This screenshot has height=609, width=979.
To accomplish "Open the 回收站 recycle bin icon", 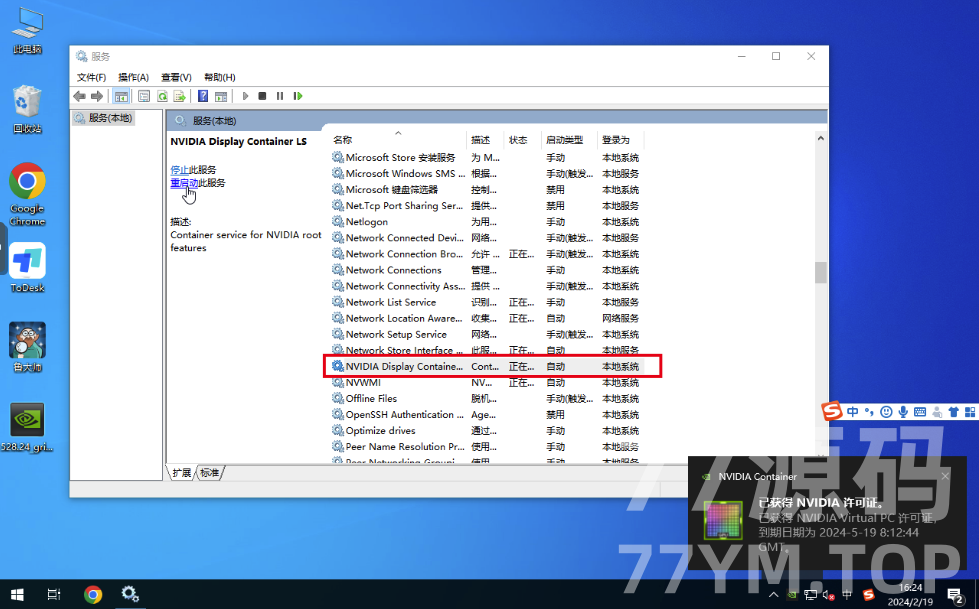I will pos(27,109).
